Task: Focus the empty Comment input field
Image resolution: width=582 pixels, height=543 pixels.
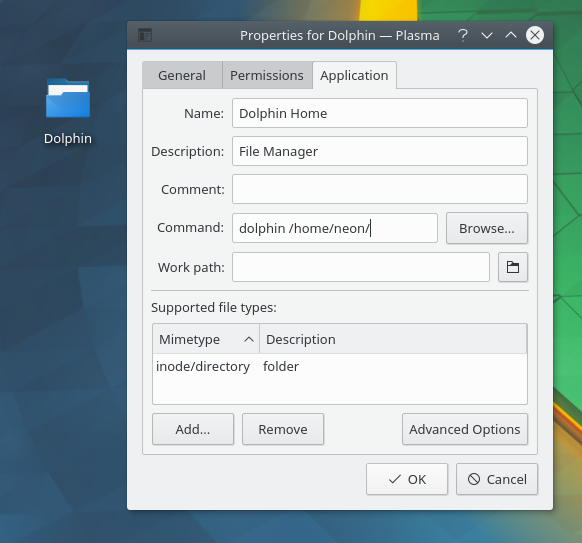Action: (380, 189)
